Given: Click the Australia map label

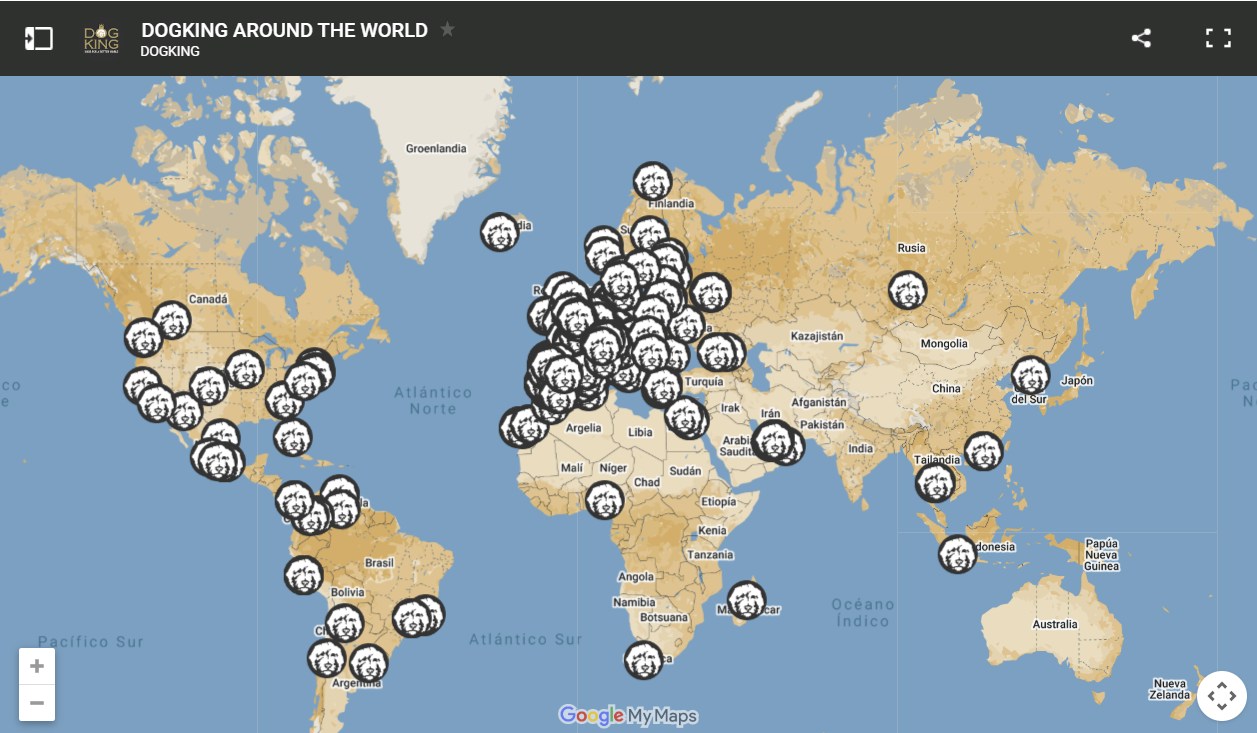Looking at the screenshot, I should [x=1055, y=624].
